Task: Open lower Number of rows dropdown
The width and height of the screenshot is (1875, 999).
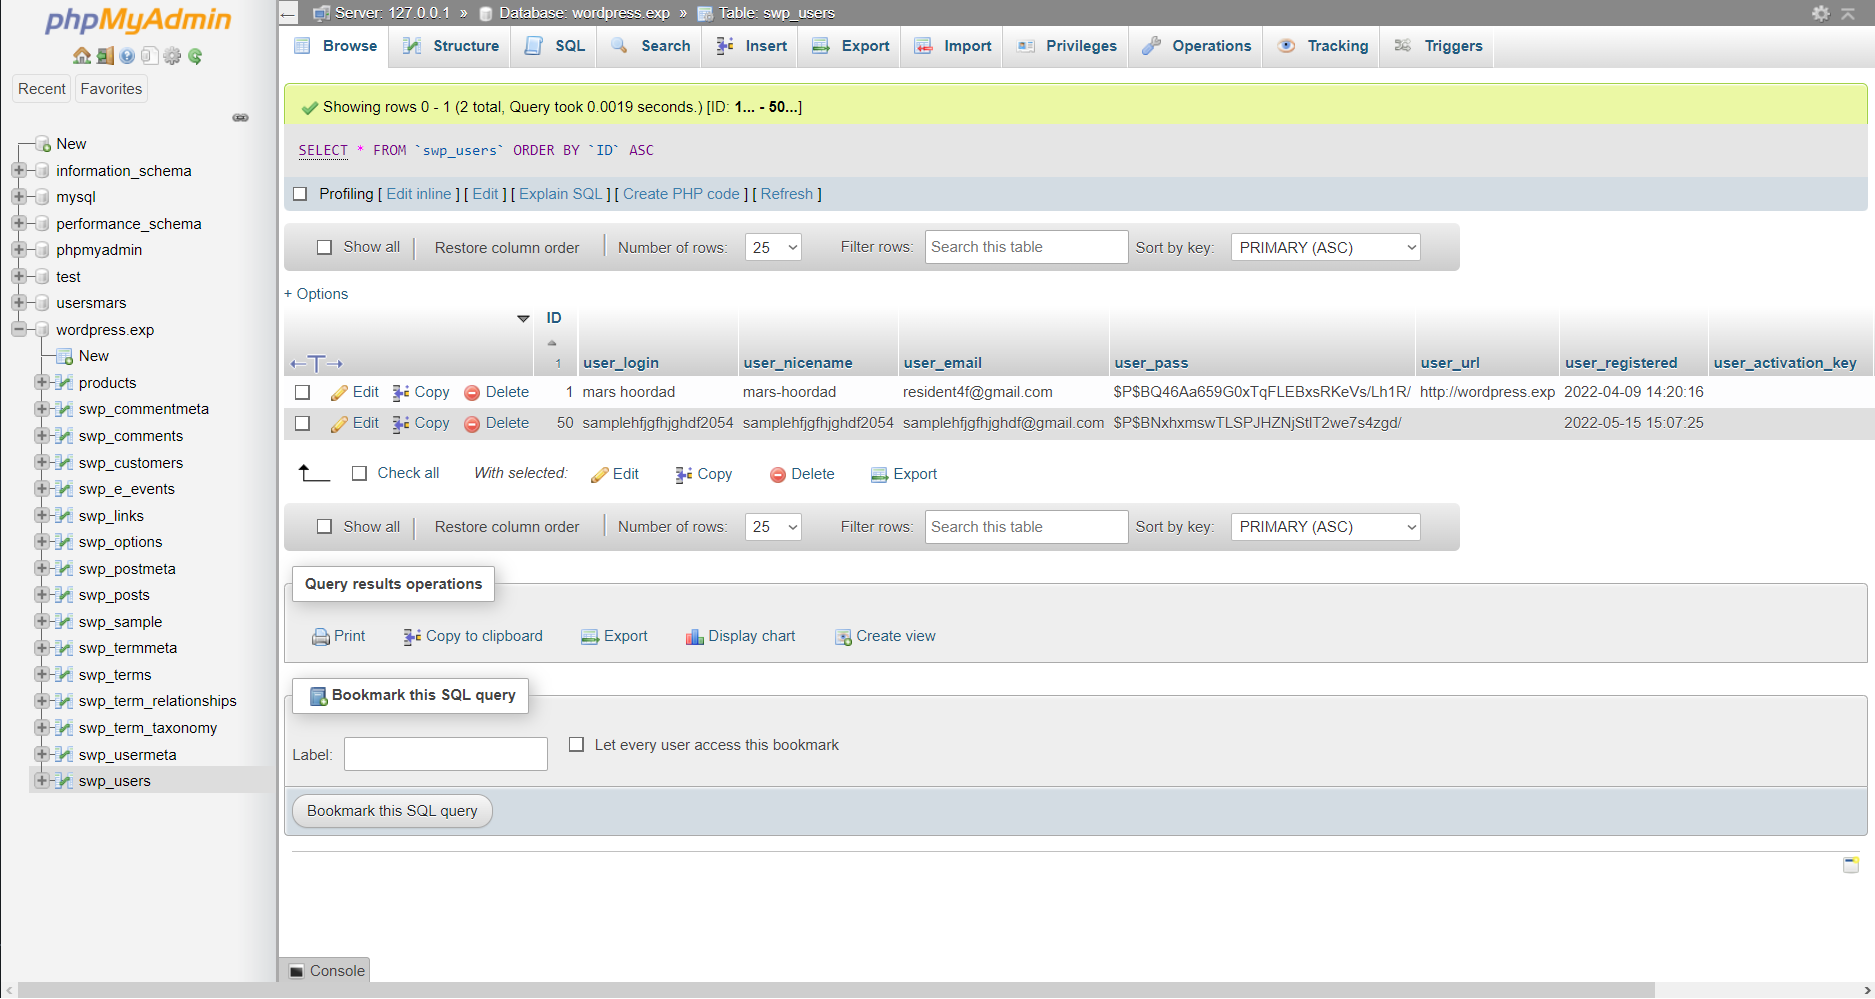Action: tap(773, 527)
